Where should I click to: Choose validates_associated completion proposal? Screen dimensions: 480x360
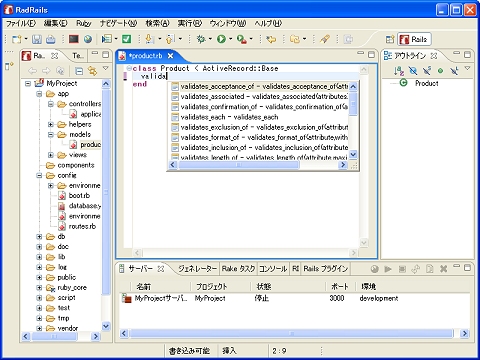click(260, 97)
